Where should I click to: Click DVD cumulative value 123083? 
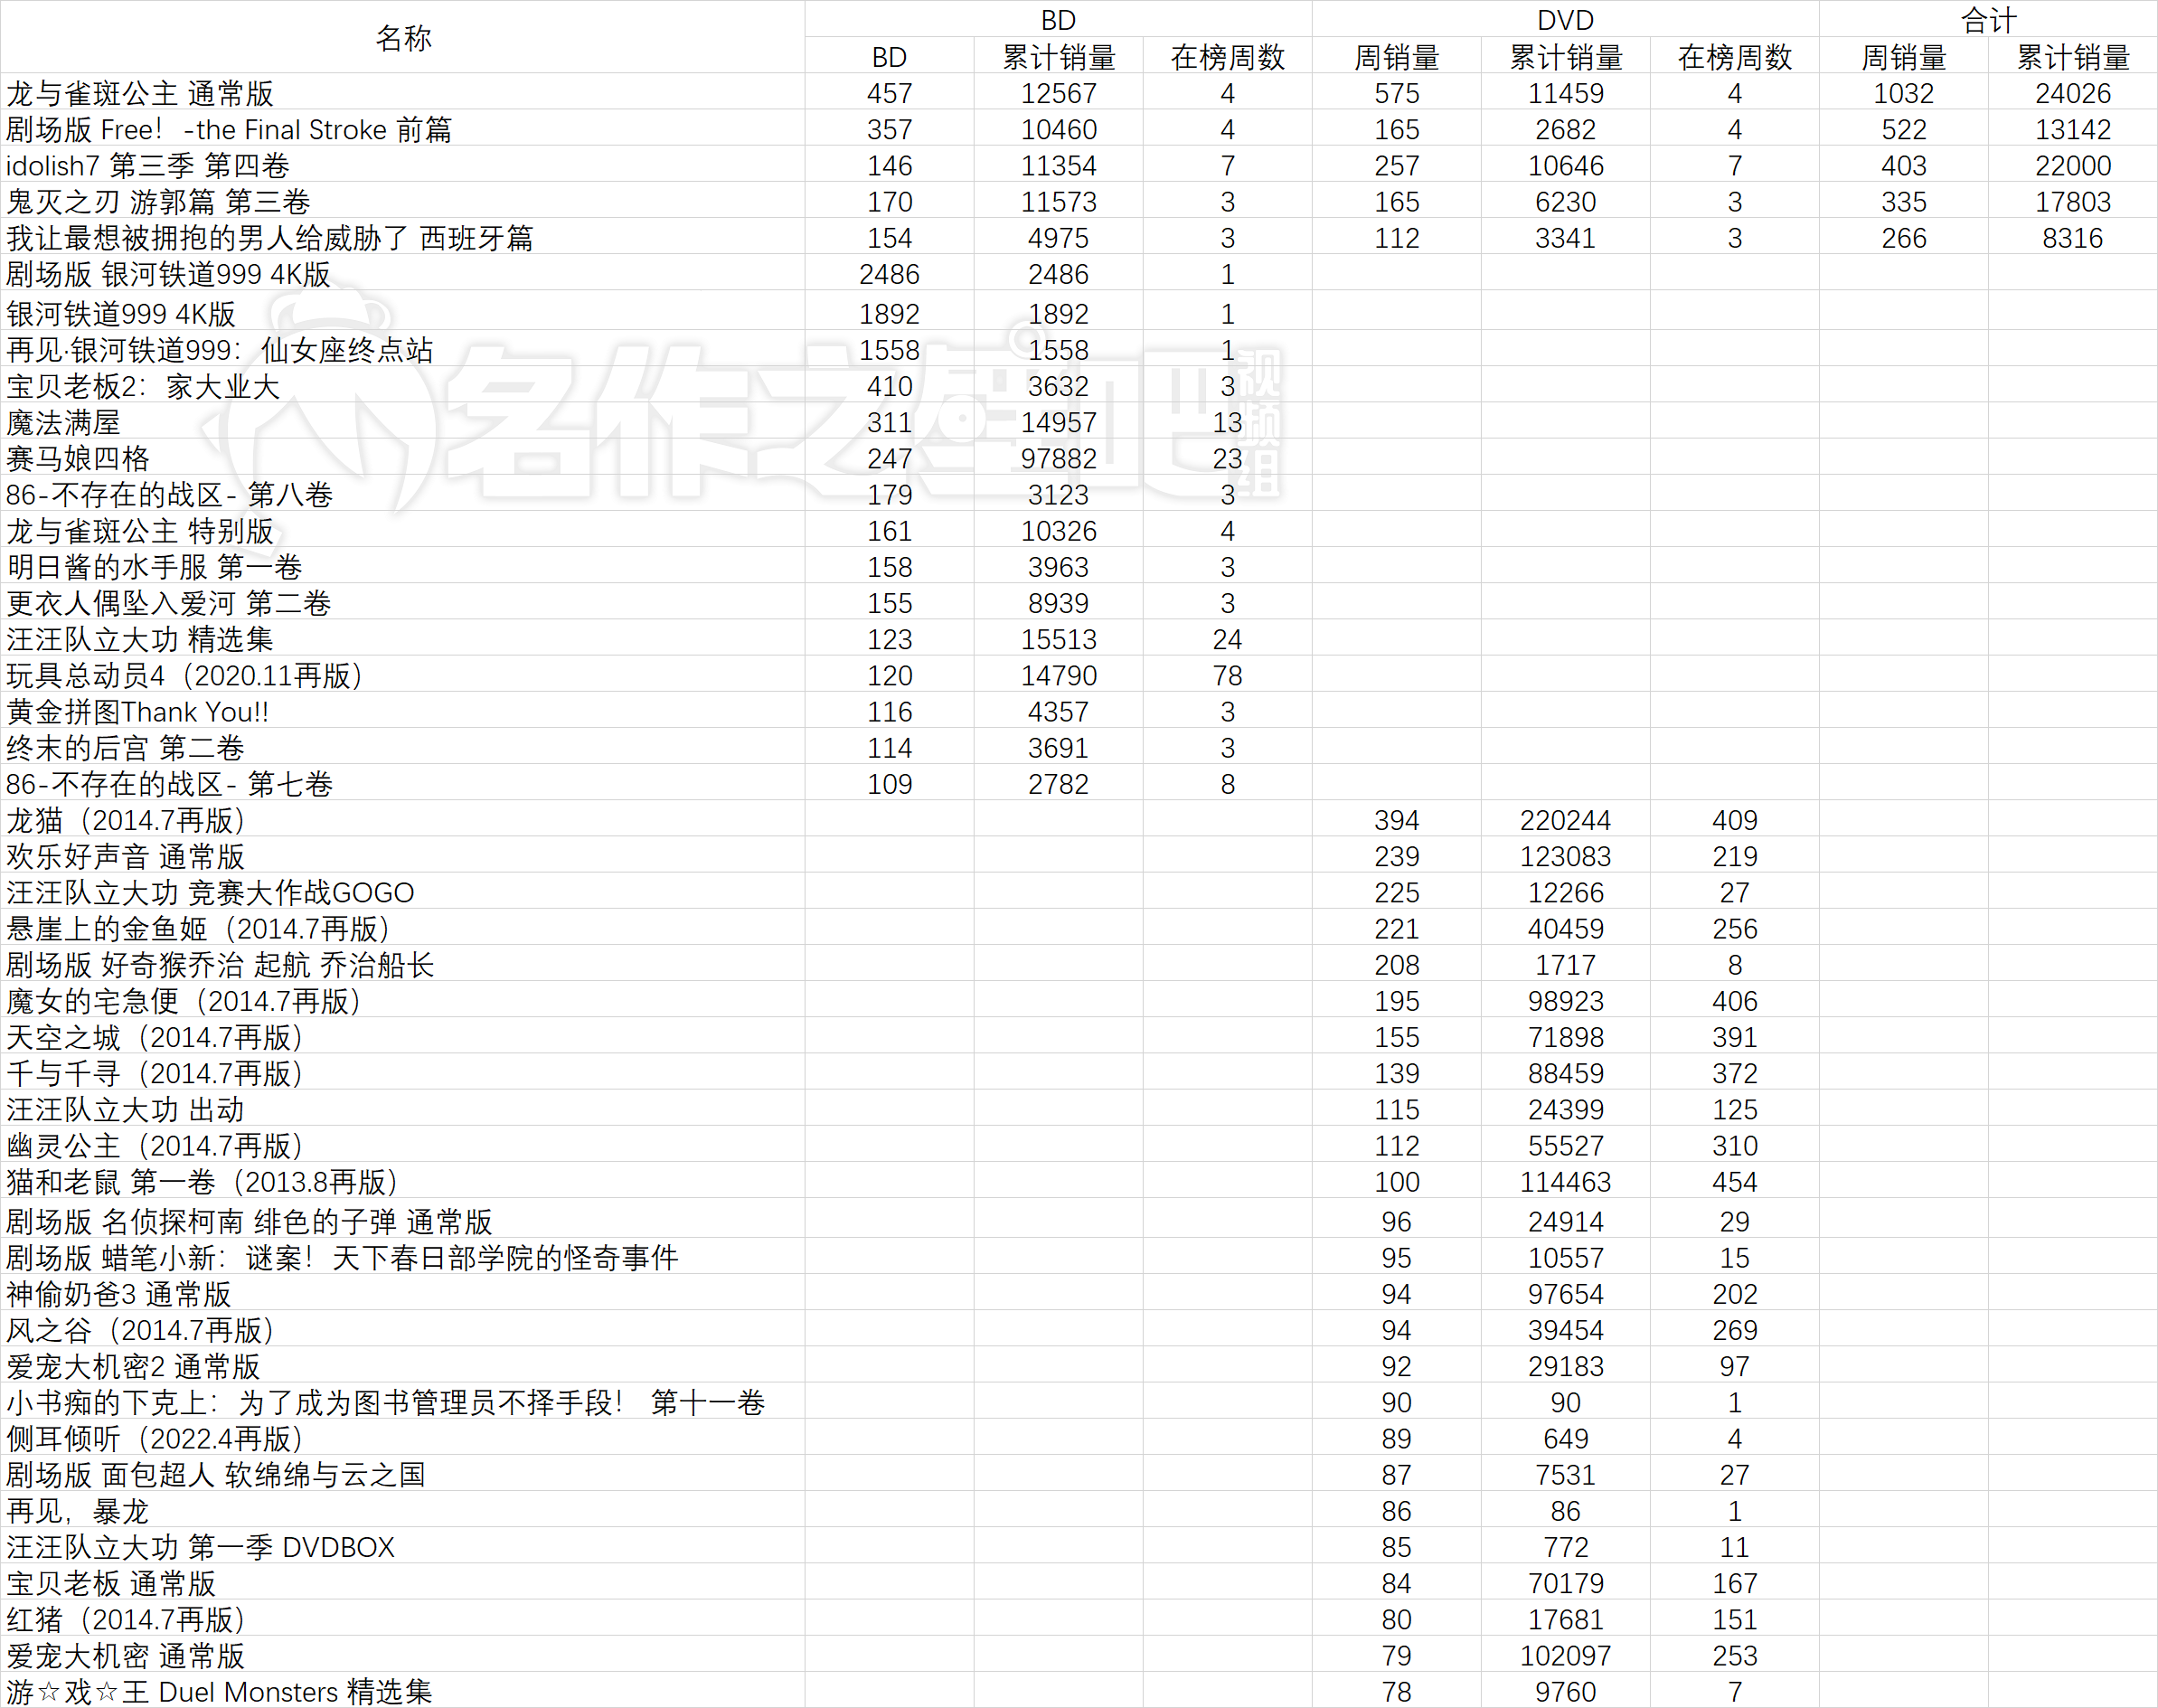1565,856
